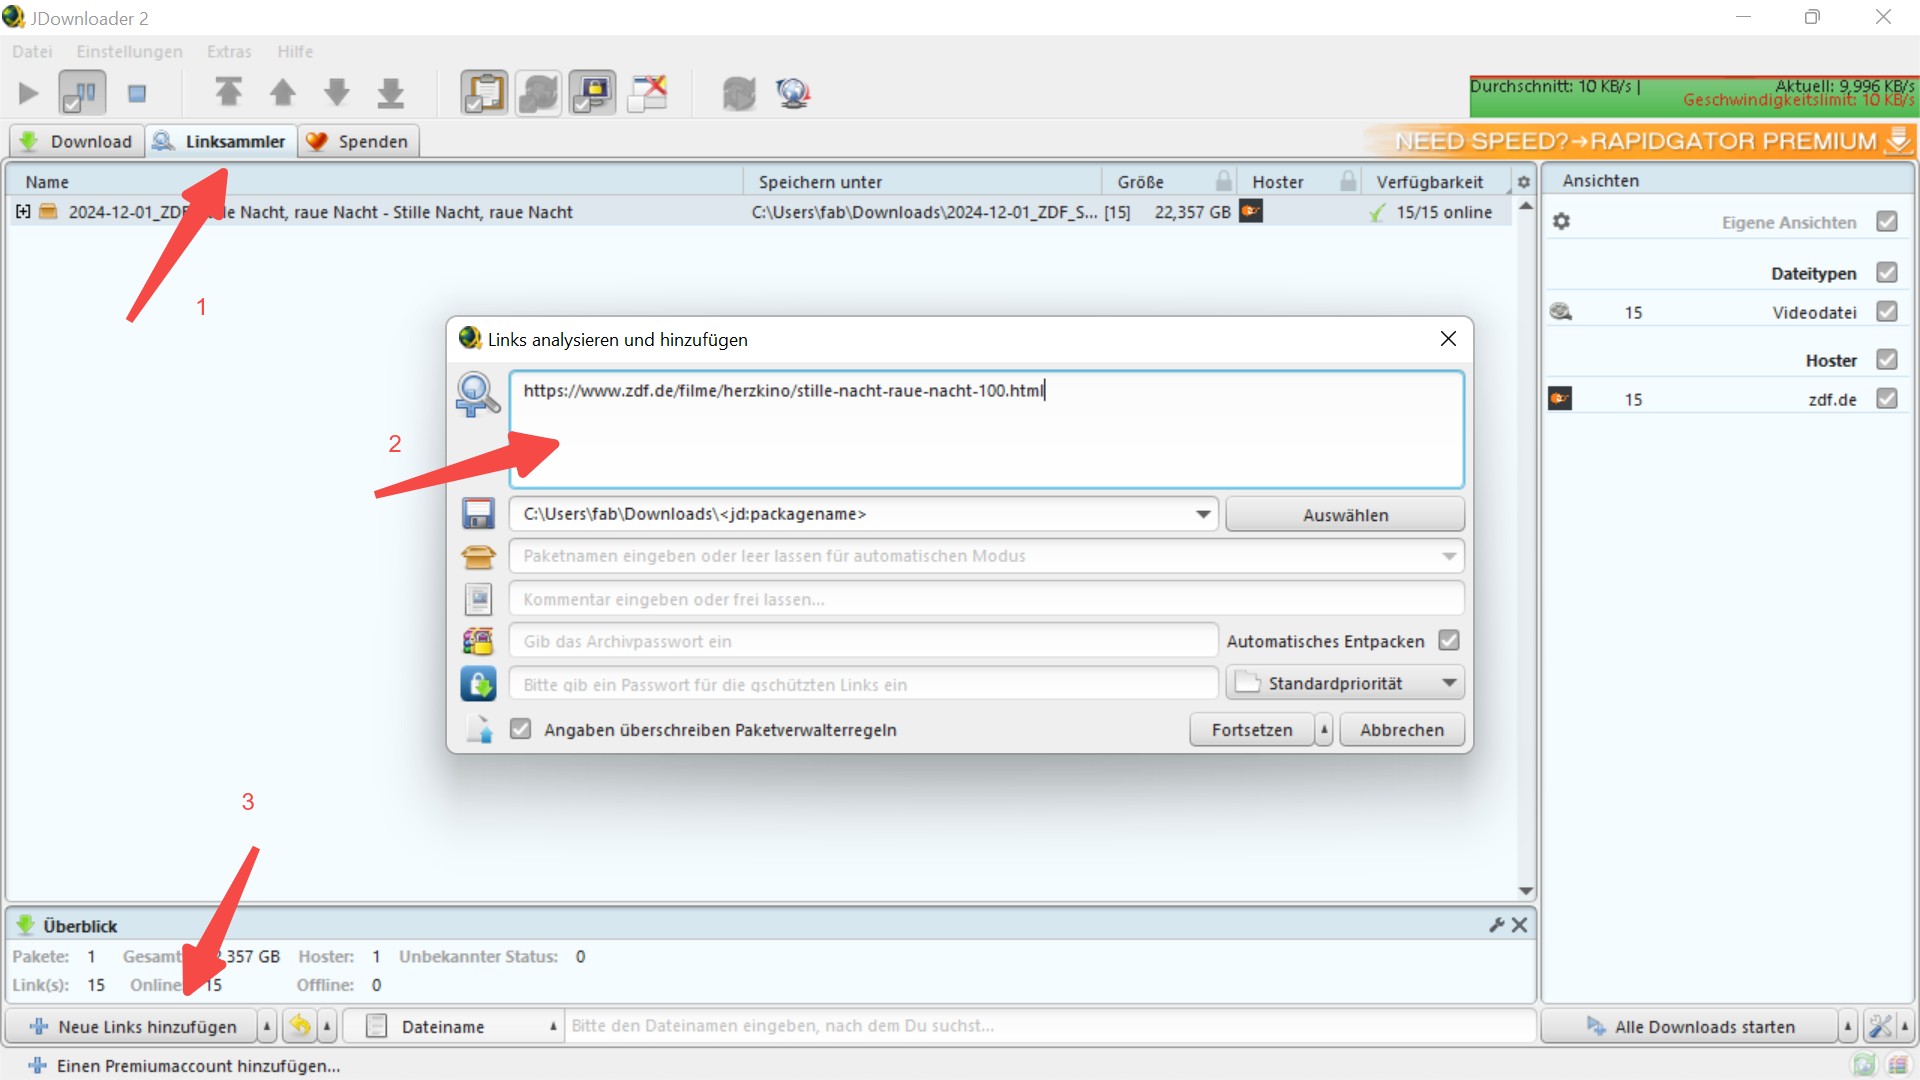Screen dimensions: 1920x1080
Task: Toggle the Dateitypen checkbox
Action: click(1887, 272)
